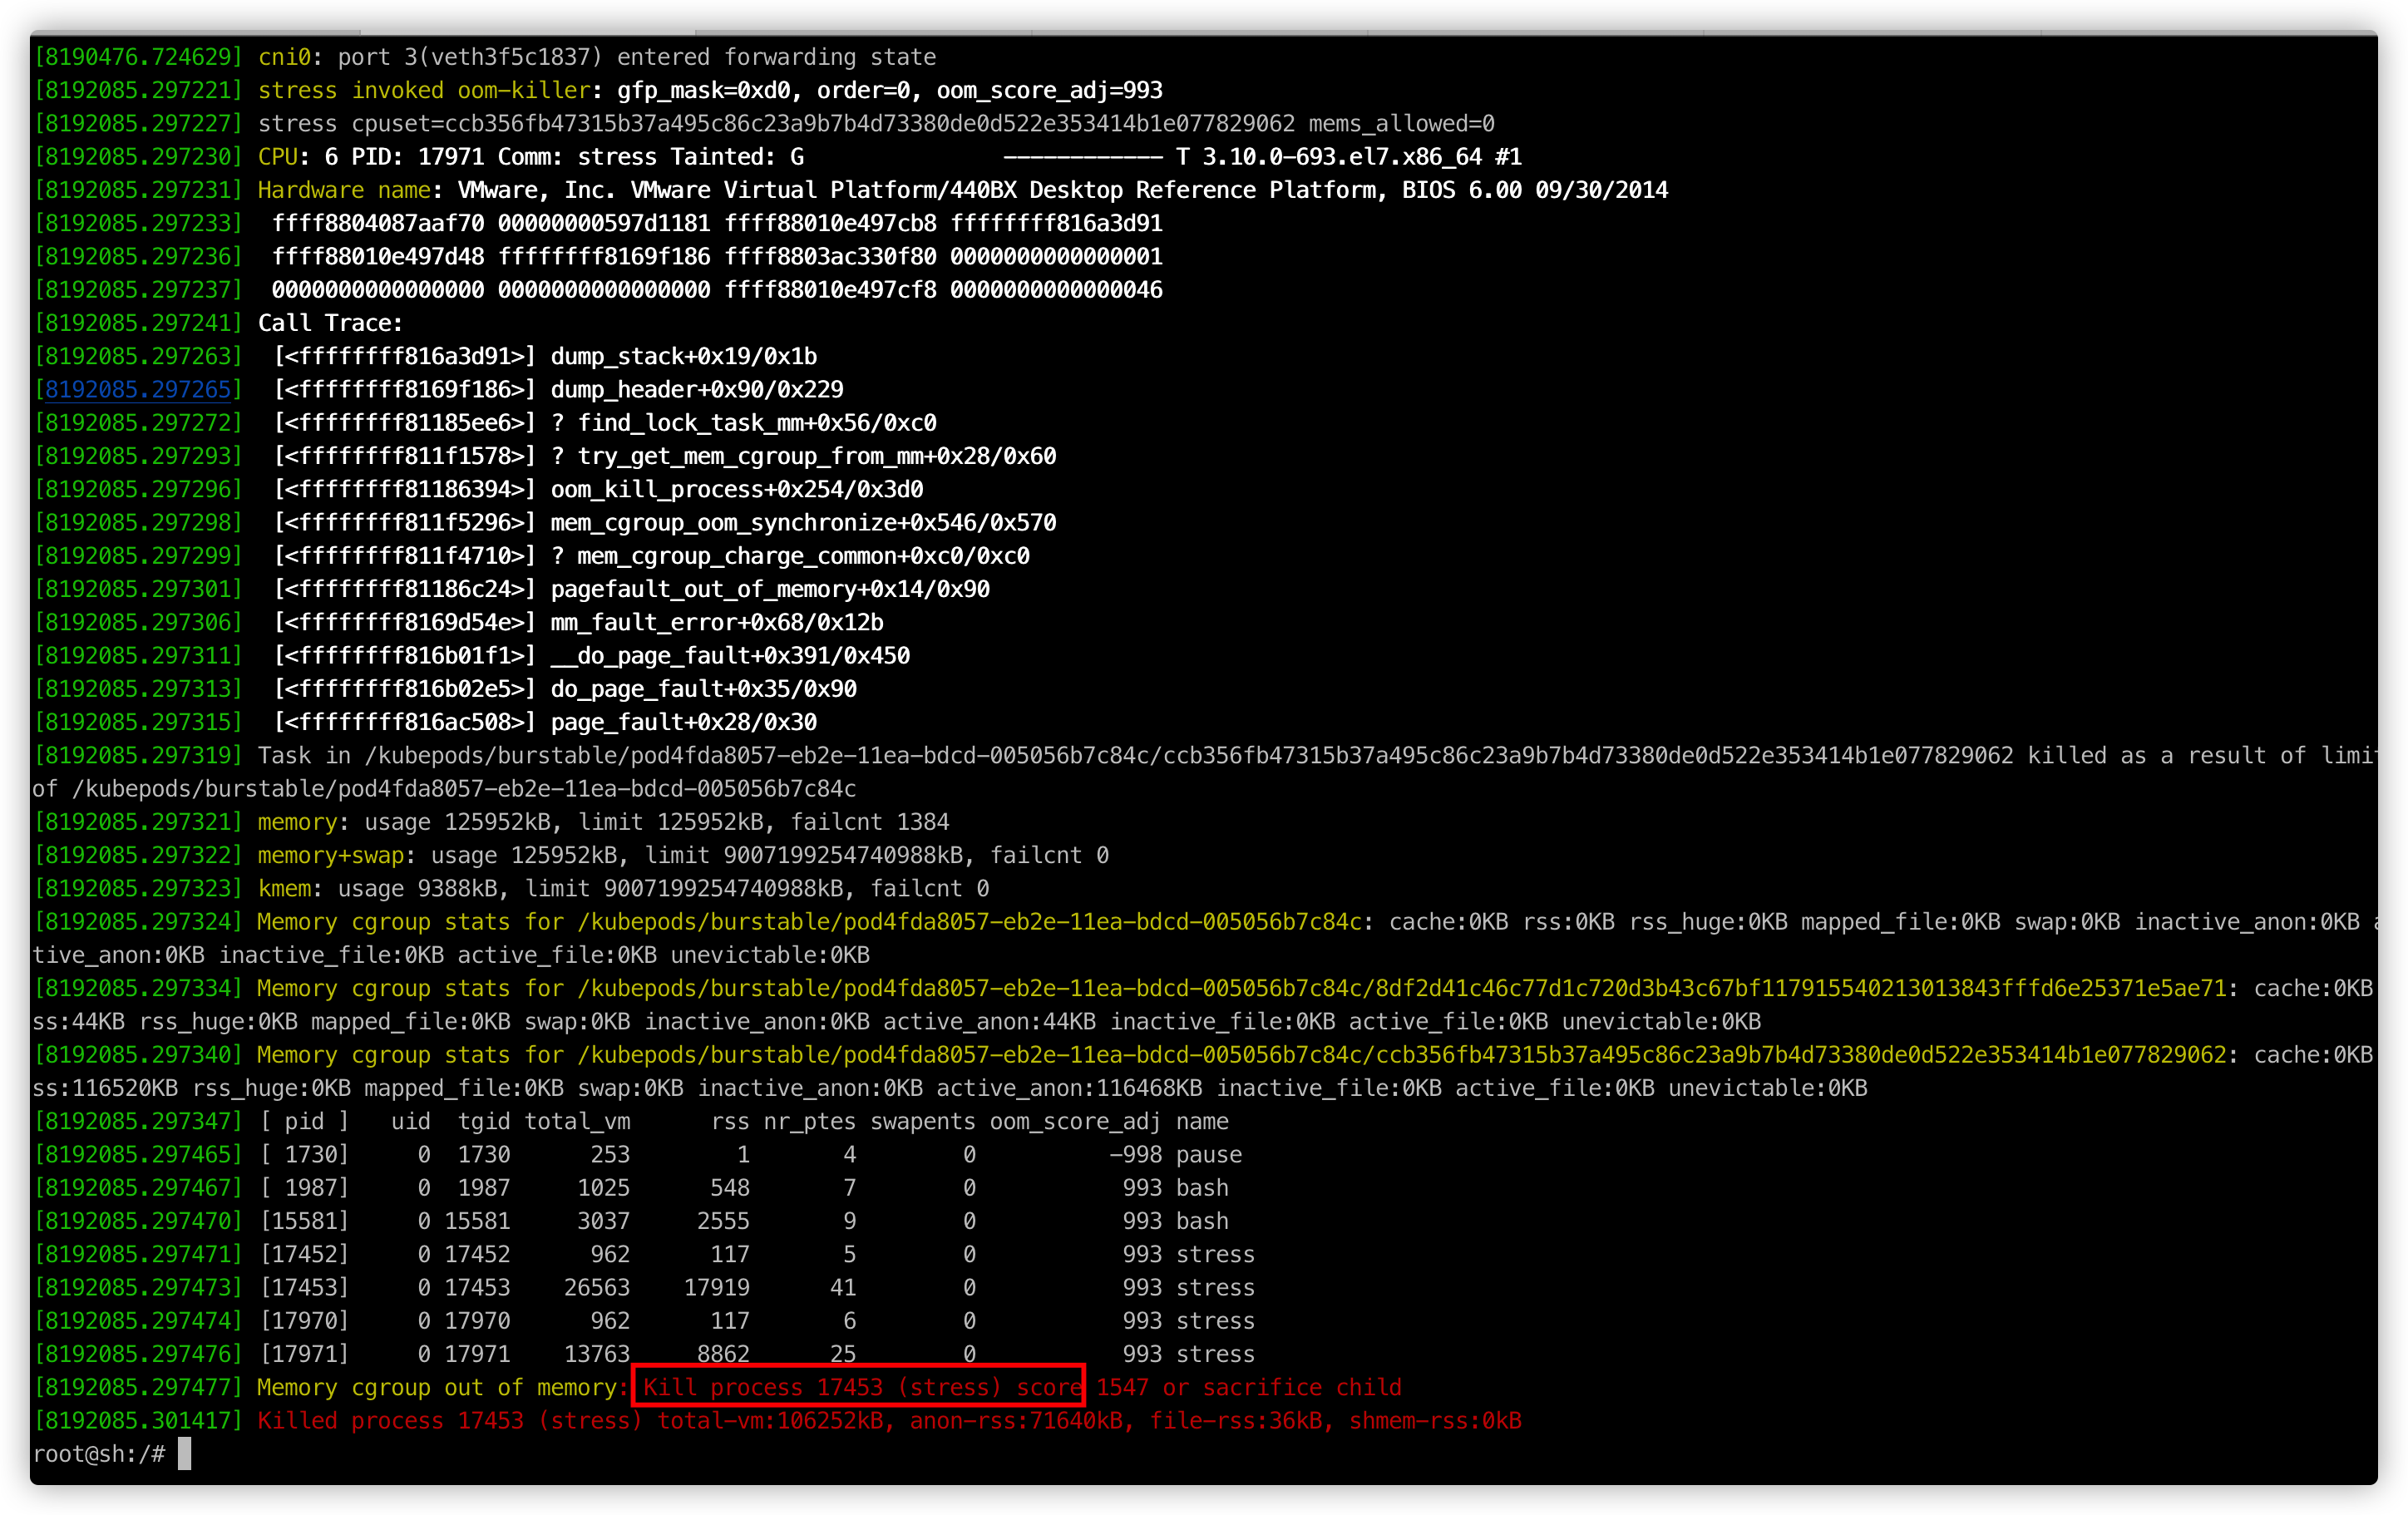Click 'dump_stack+0x19/0x1b' trace entry
This screenshot has width=2408, height=1515.
click(683, 356)
